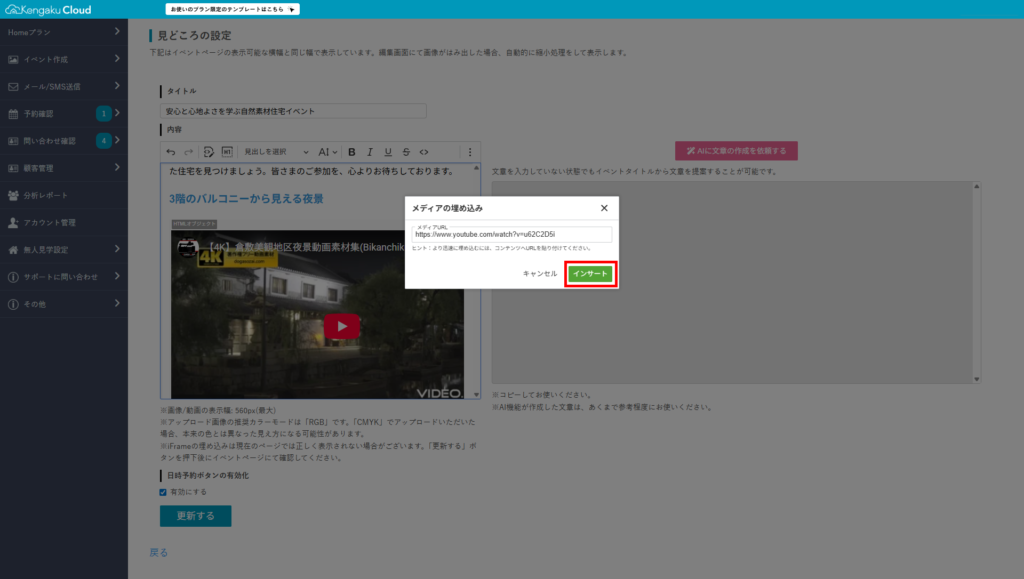Image resolution: width=1024 pixels, height=579 pixels.
Task: Click the redo arrow in editor toolbar
Action: pyautogui.click(x=188, y=152)
